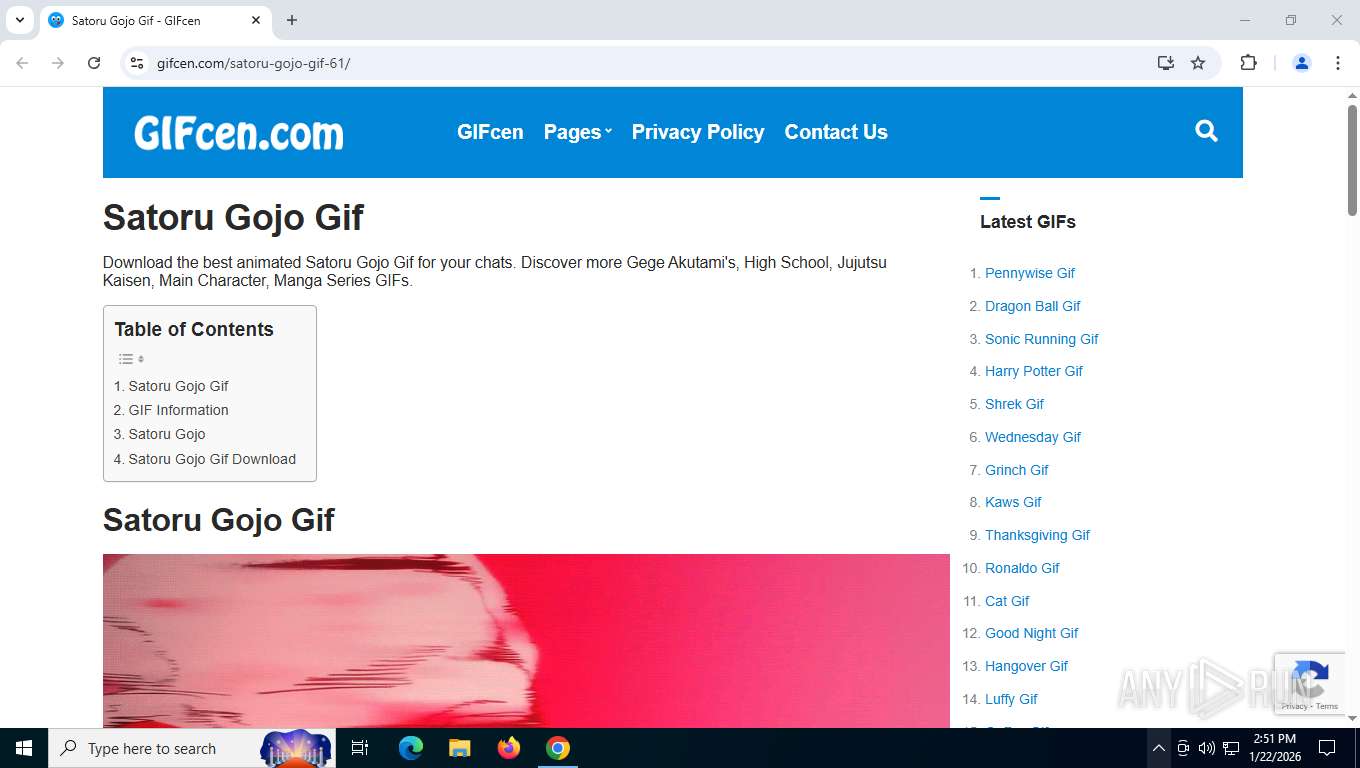Click the address bar URL field
The width and height of the screenshot is (1360, 768).
point(640,63)
